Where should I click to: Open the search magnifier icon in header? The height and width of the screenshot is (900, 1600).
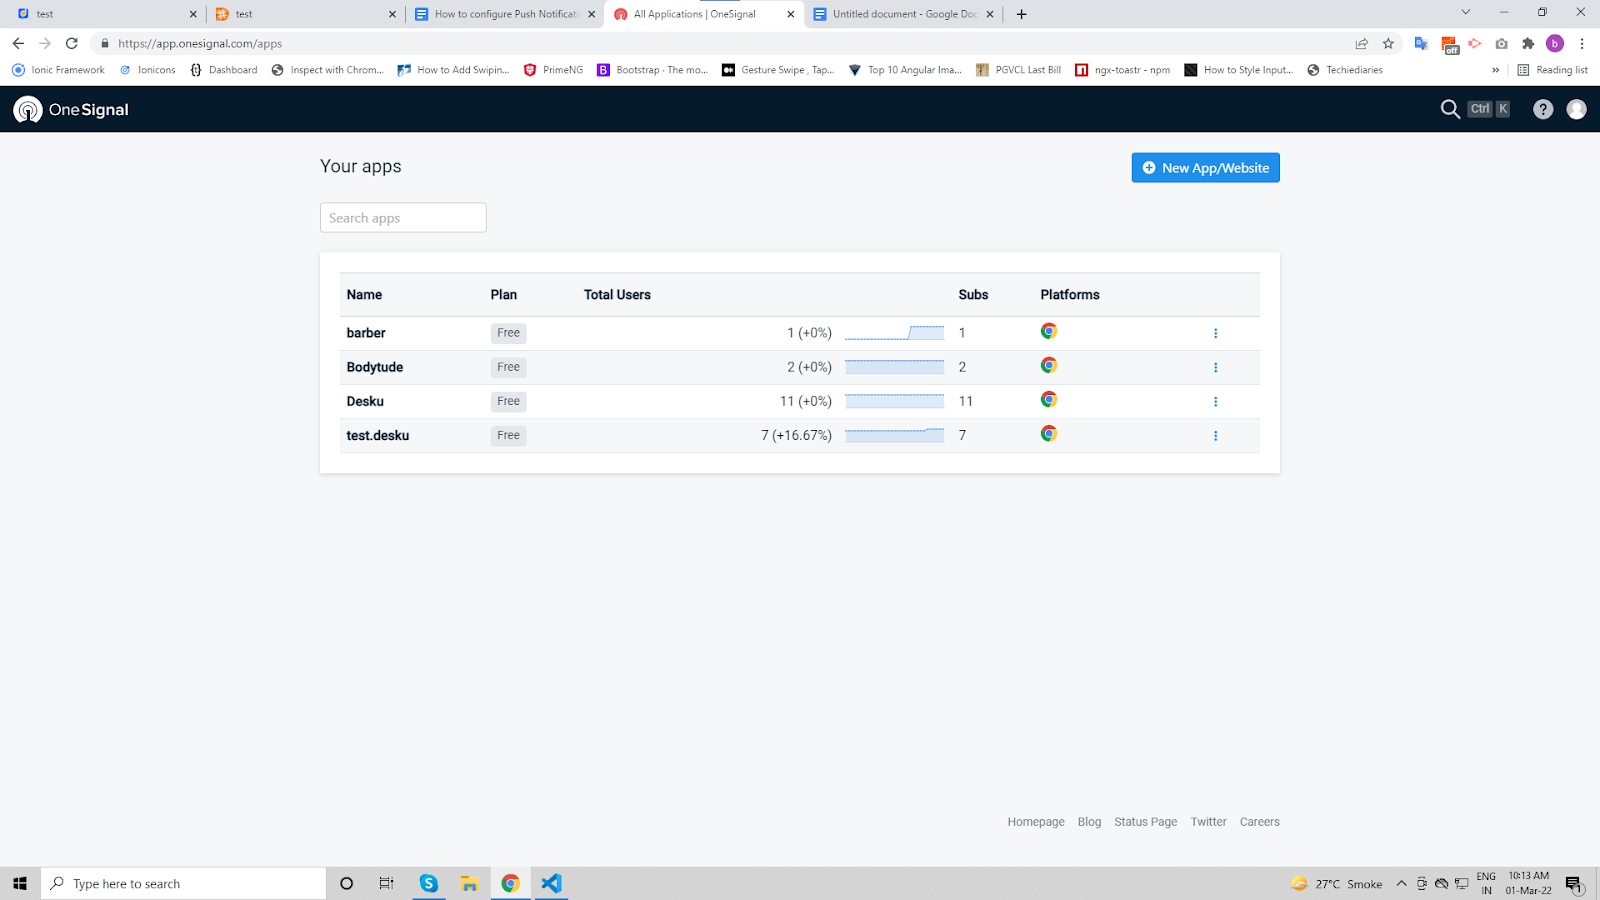[1450, 109]
